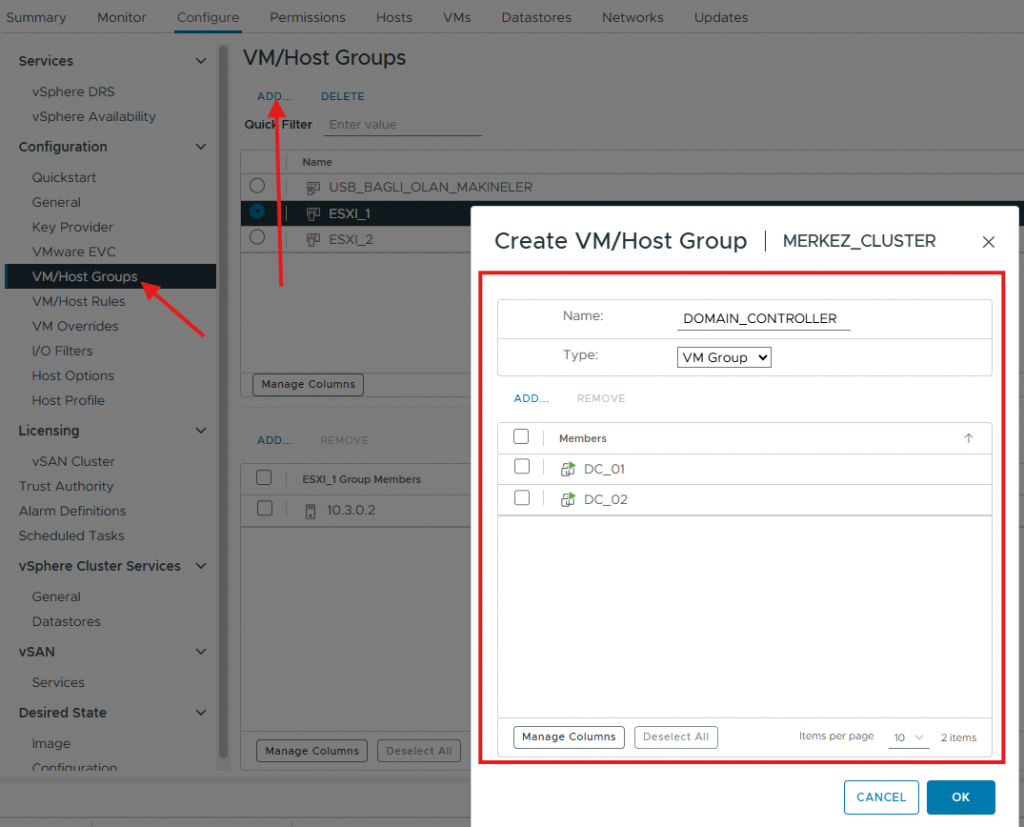
Task: Click ADD... above the dialog Members list
Action: pos(531,398)
